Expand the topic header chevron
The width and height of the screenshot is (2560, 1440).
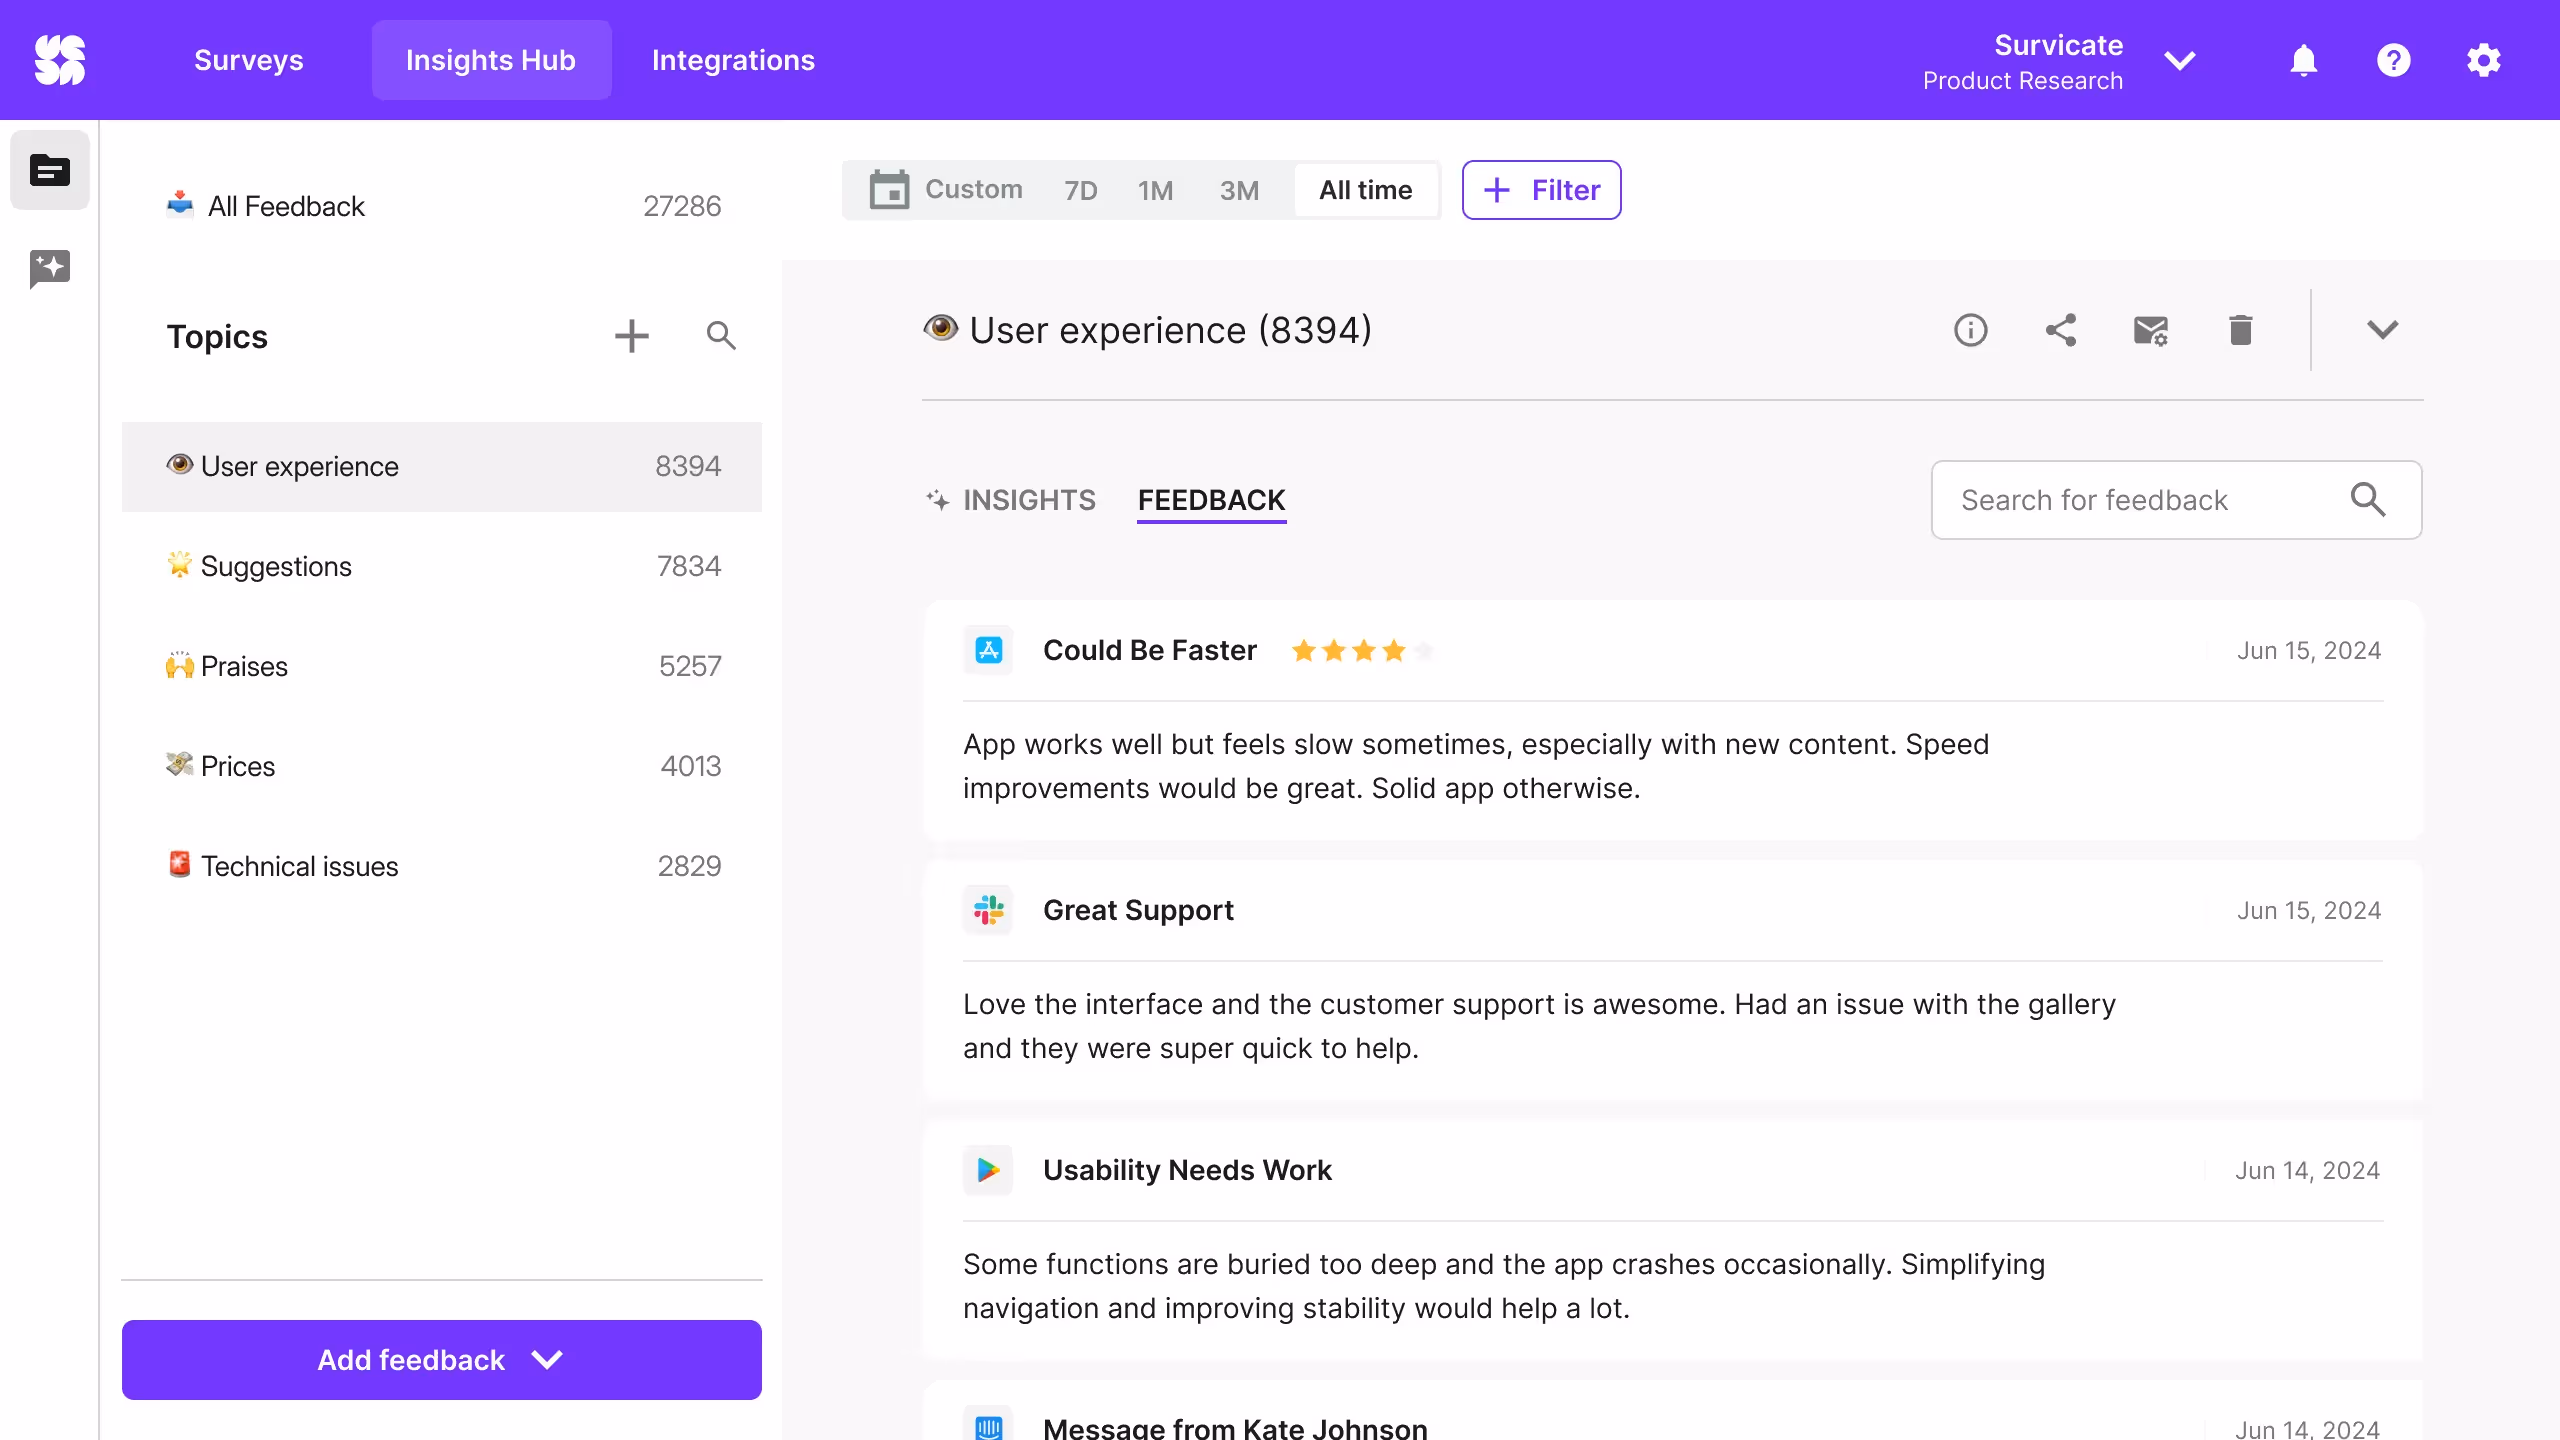point(2383,330)
